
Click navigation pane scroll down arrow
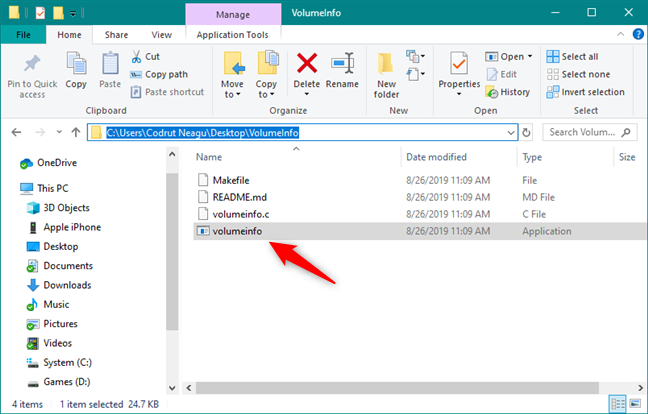pos(172,388)
